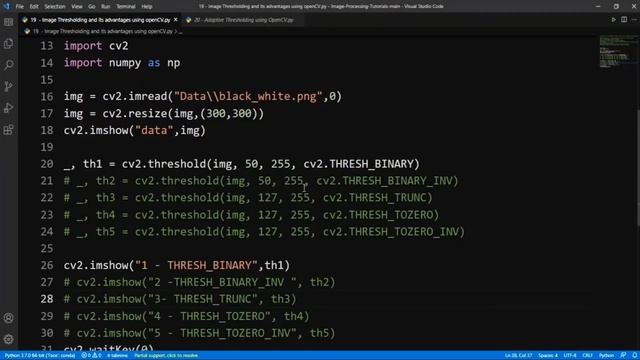Open the Explorer view in activity bar
This screenshot has height=360, width=640.
tap(9, 44)
